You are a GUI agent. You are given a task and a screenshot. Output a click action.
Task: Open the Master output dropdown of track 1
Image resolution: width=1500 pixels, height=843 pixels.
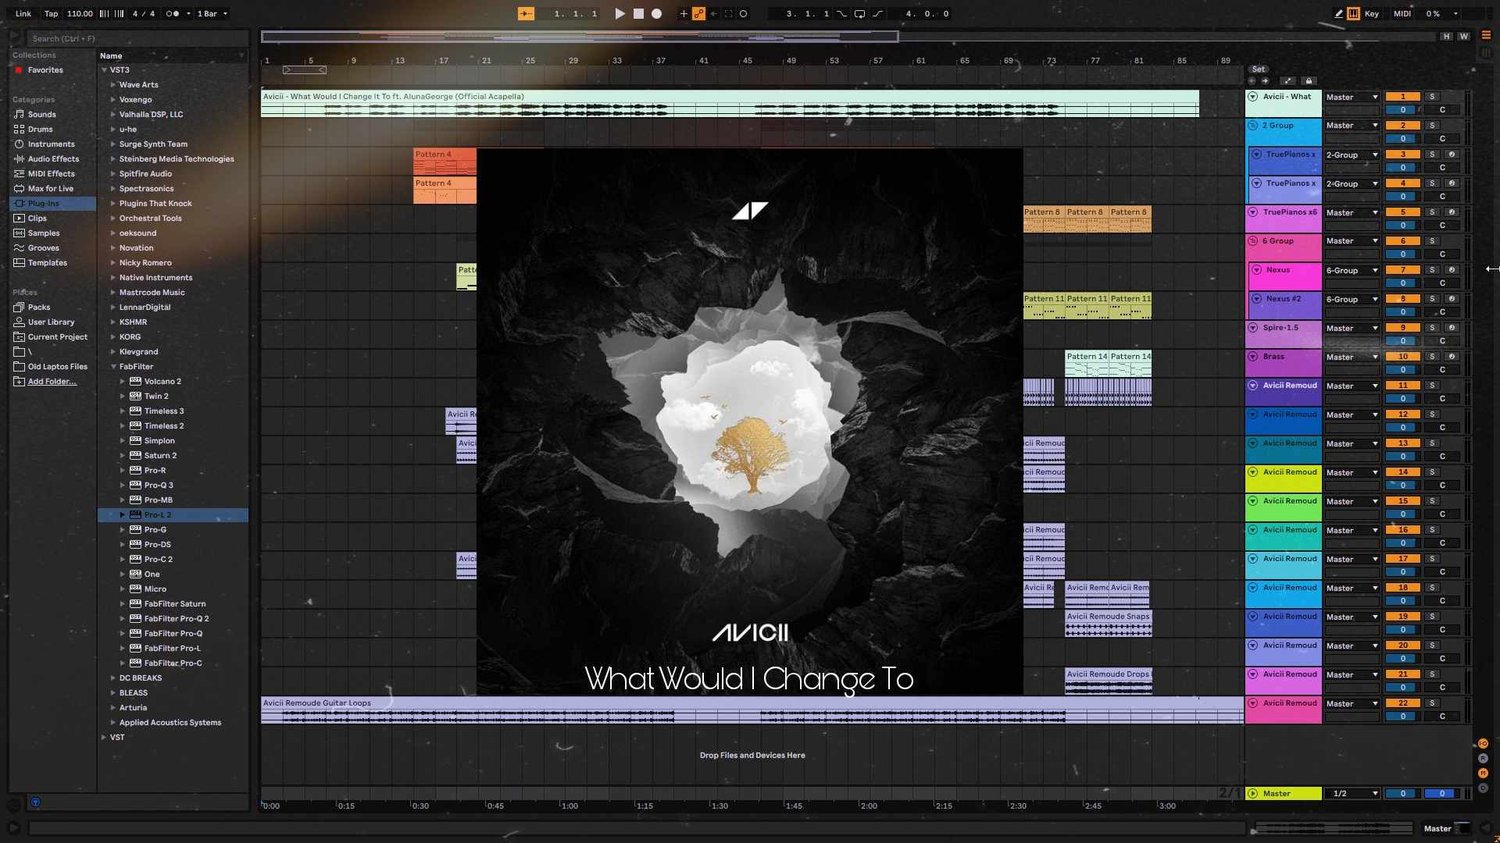click(x=1351, y=97)
